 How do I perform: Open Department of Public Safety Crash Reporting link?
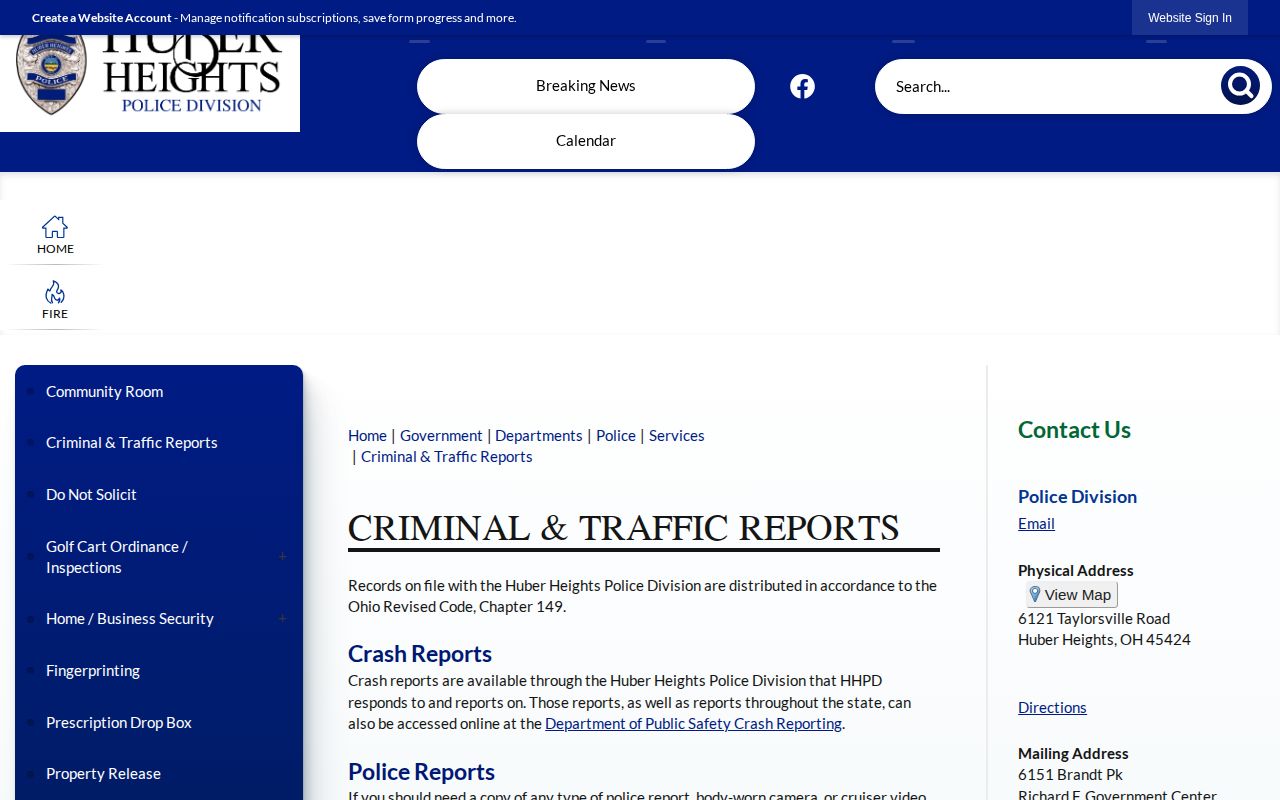point(693,723)
